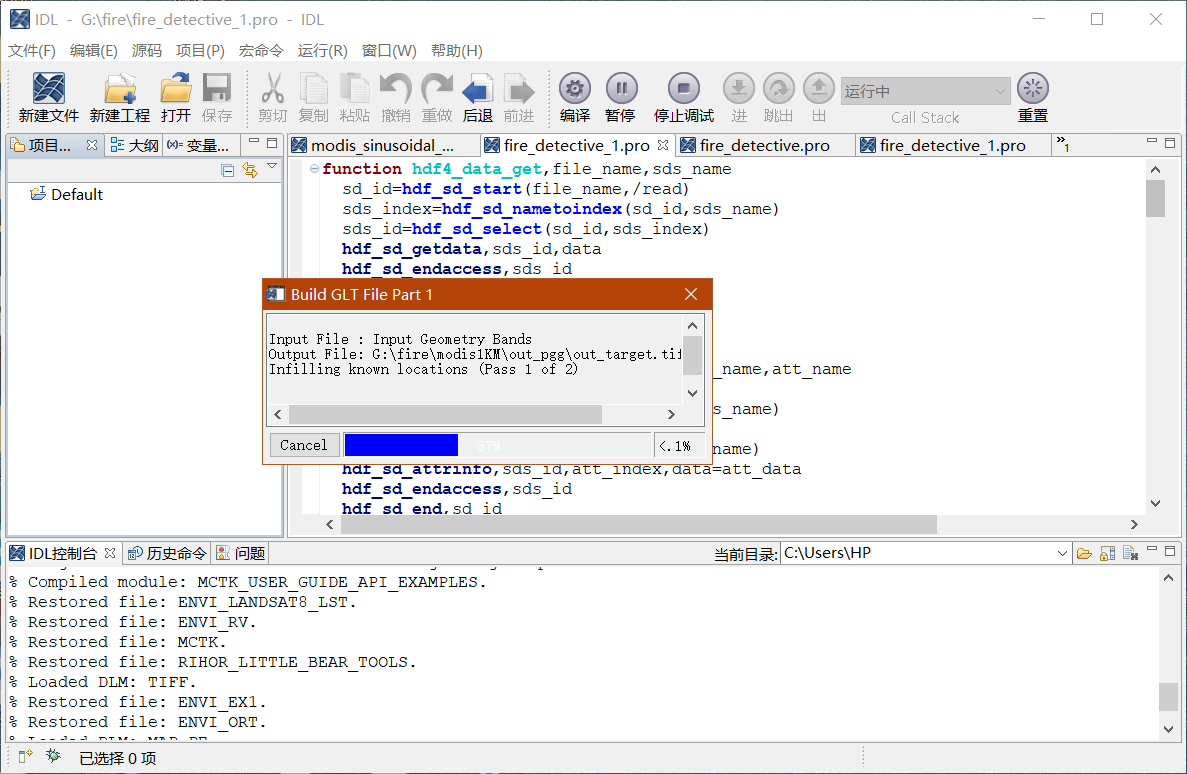Open the 文件(F) menu

pos(32,51)
